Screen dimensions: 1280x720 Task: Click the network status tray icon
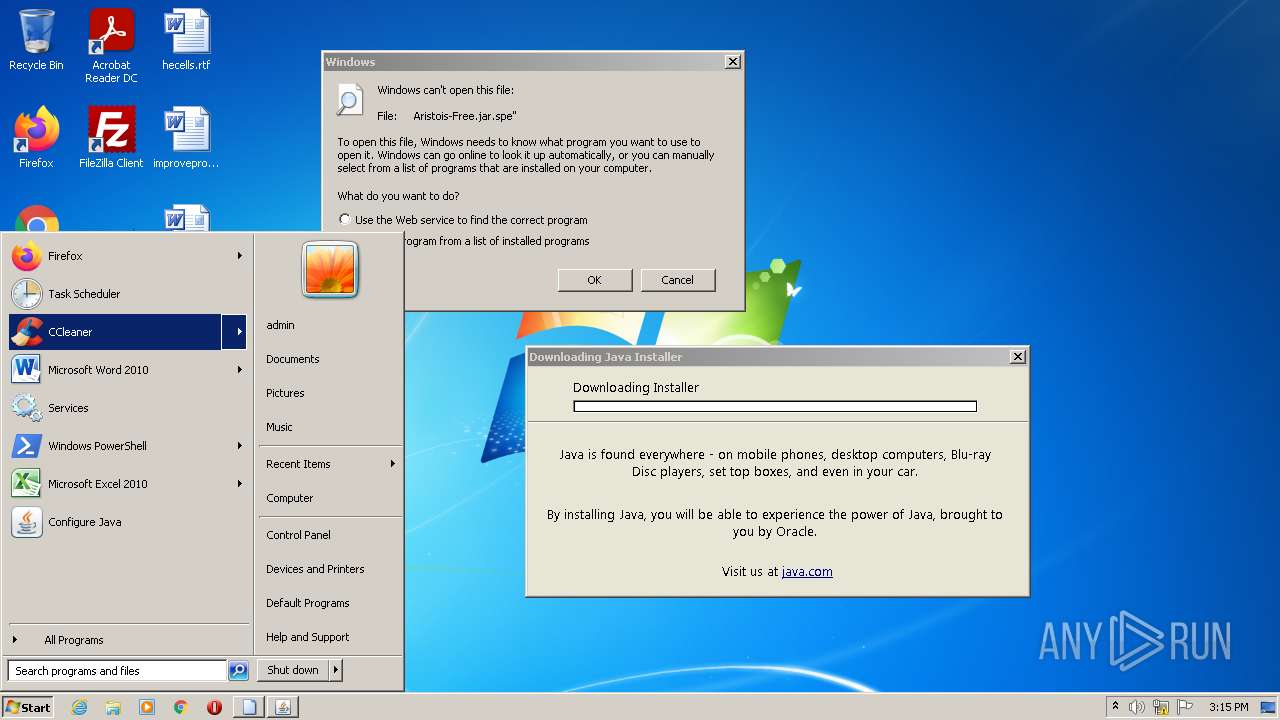(x=1161, y=707)
